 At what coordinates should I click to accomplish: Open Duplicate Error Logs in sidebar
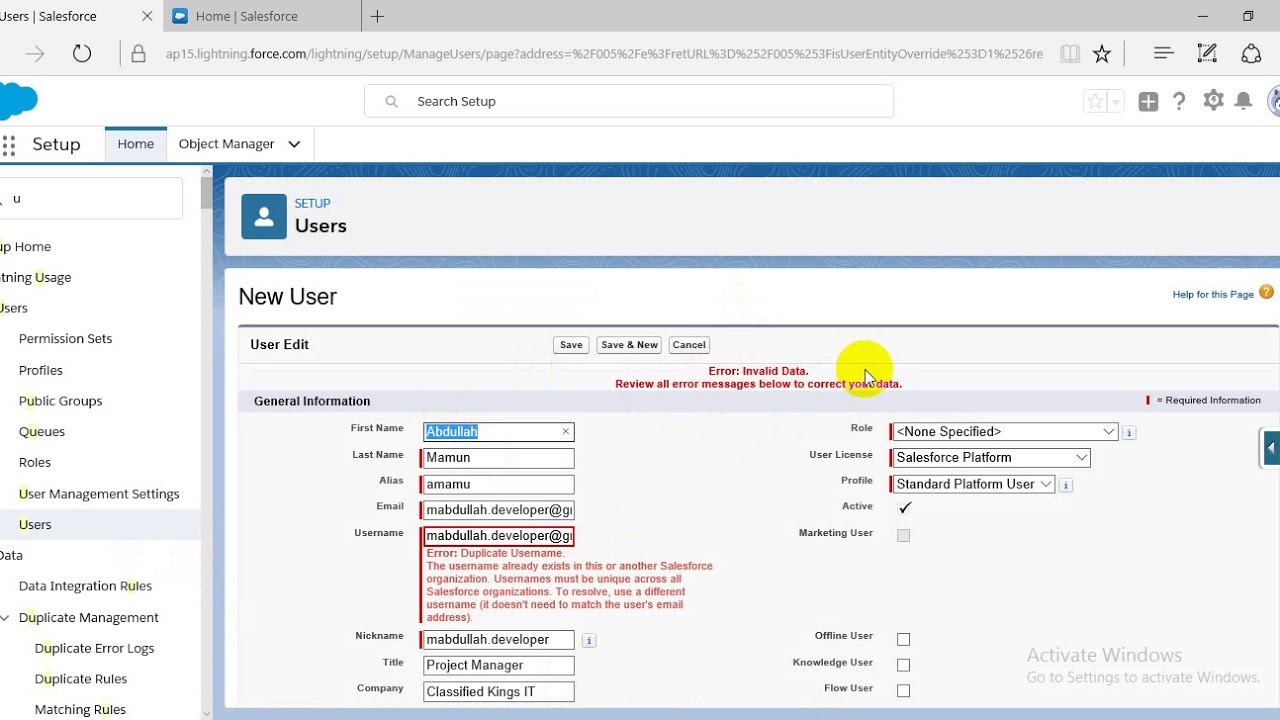tap(94, 649)
